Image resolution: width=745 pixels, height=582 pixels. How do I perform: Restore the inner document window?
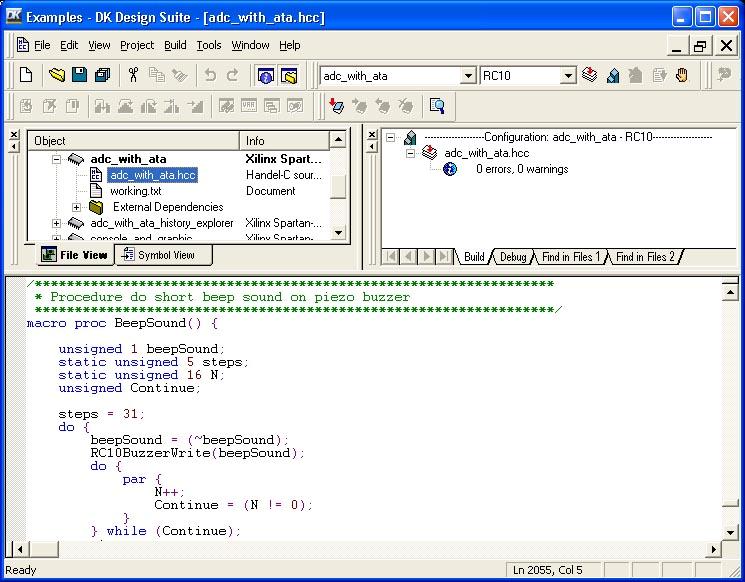pos(700,46)
